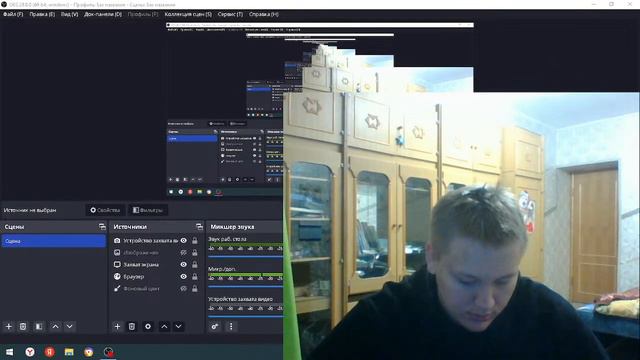Remove selected scene with trash icon
640x360 pixels.
coord(23,327)
